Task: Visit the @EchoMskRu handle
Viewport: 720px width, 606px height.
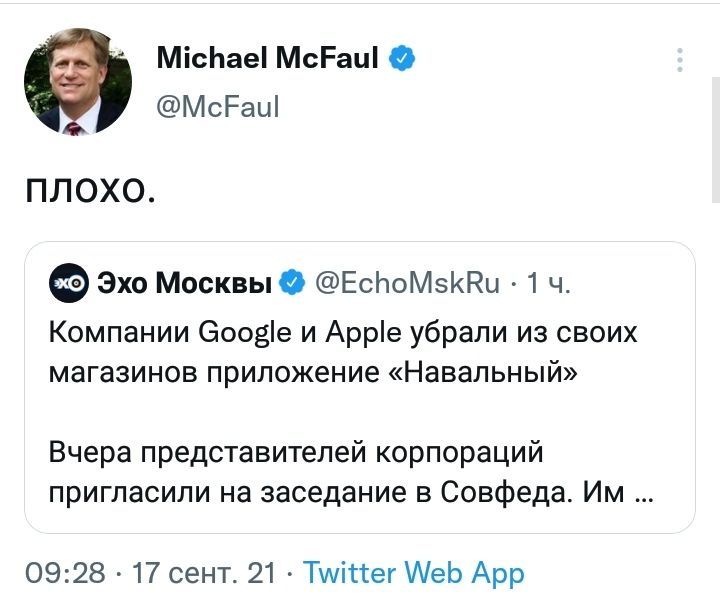Action: (408, 284)
